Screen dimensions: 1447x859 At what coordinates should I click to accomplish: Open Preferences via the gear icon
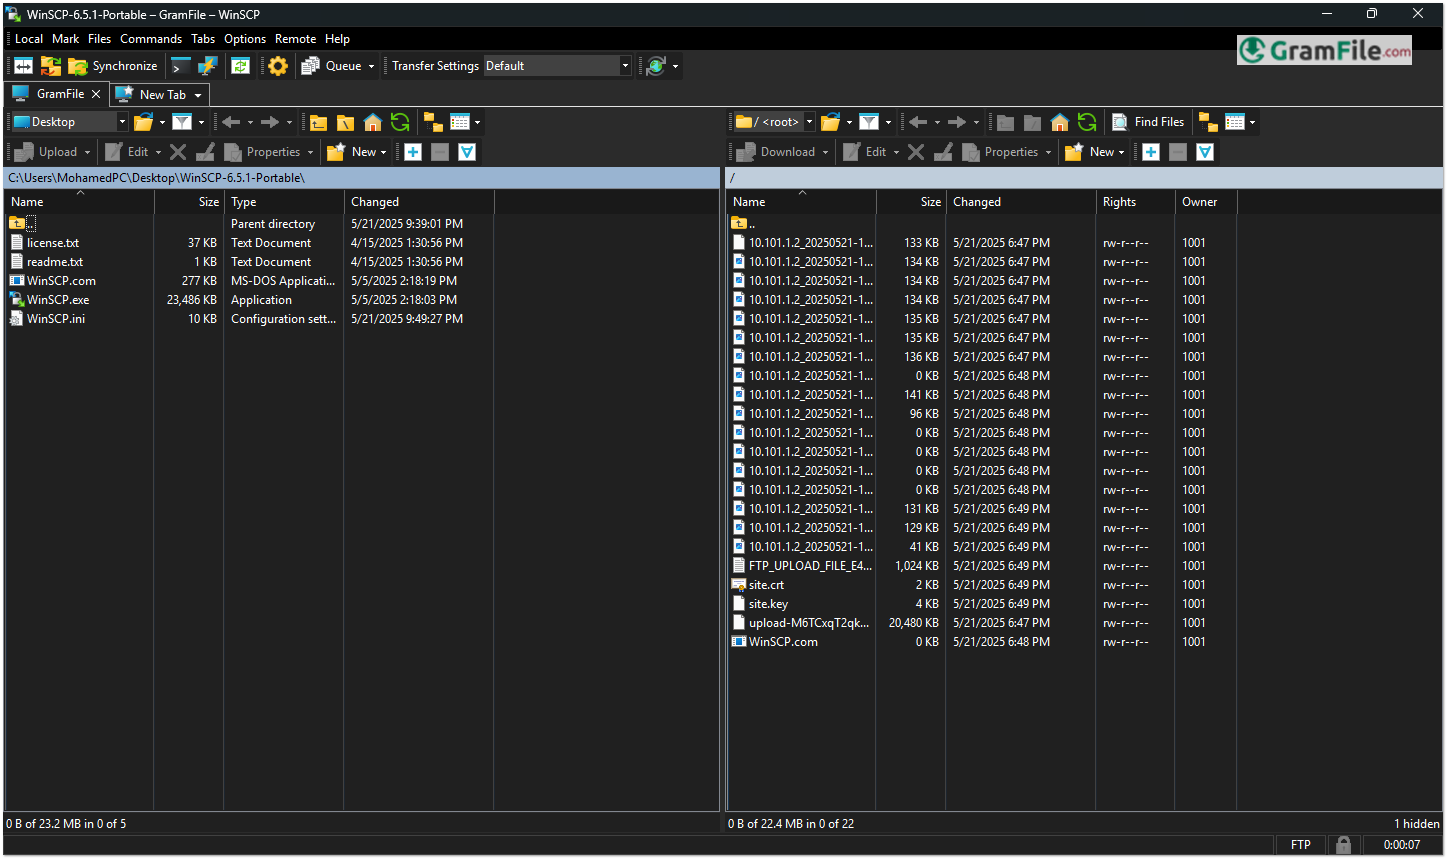(278, 66)
